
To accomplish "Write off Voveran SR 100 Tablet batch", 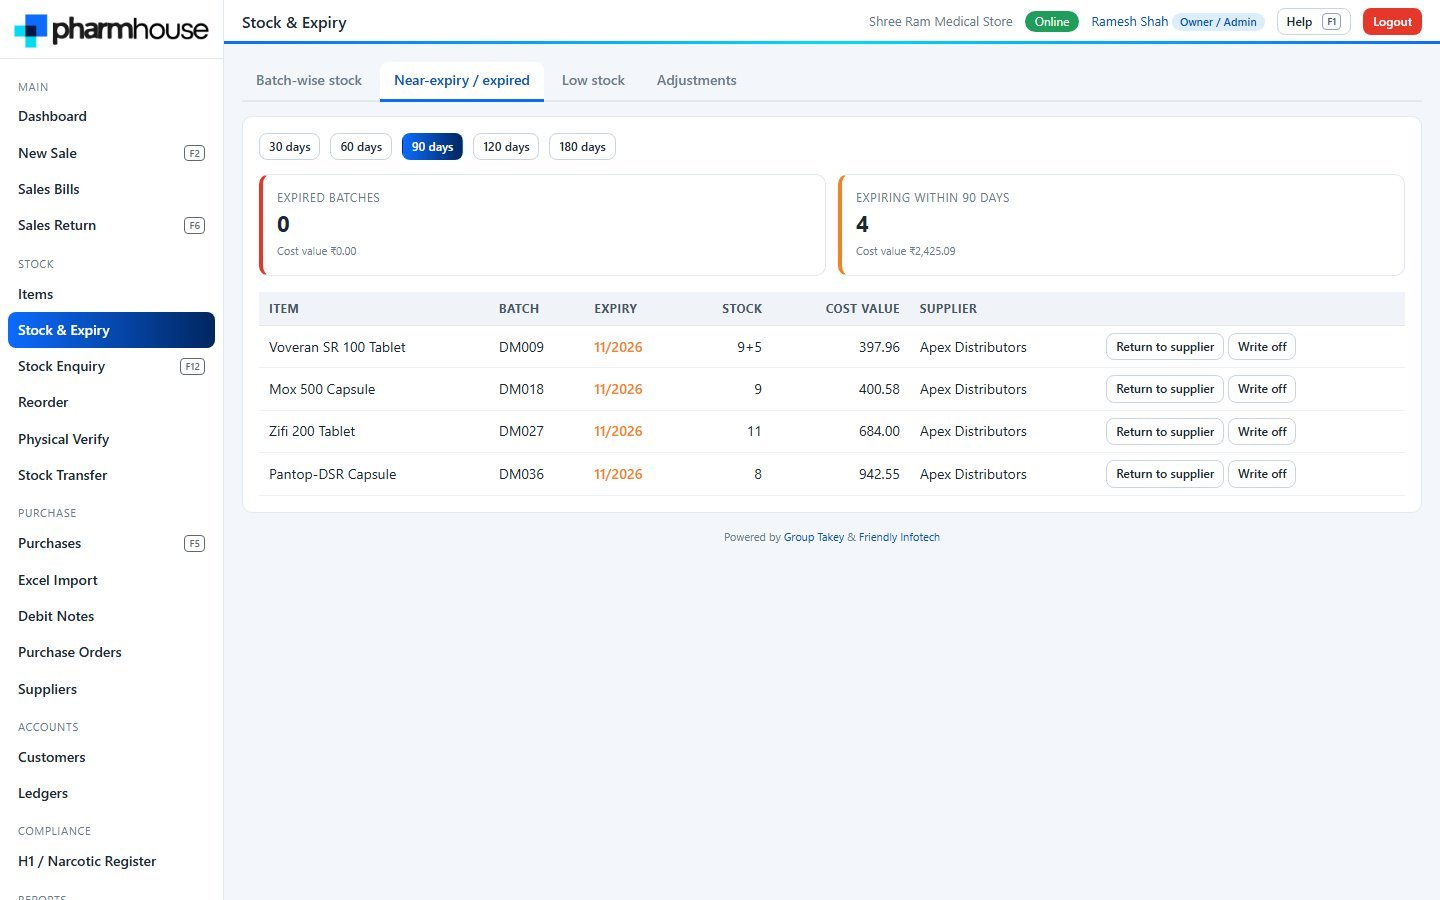I will click(1262, 347).
